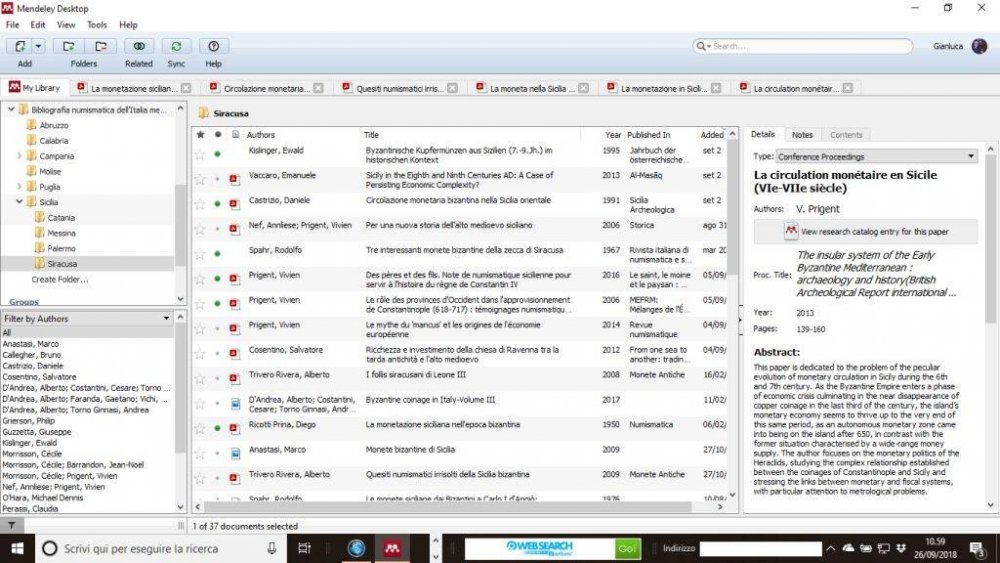1000x563 pixels.
Task: Toggle favorite star for Vaccaro, Emanuele row
Action: click(200, 179)
